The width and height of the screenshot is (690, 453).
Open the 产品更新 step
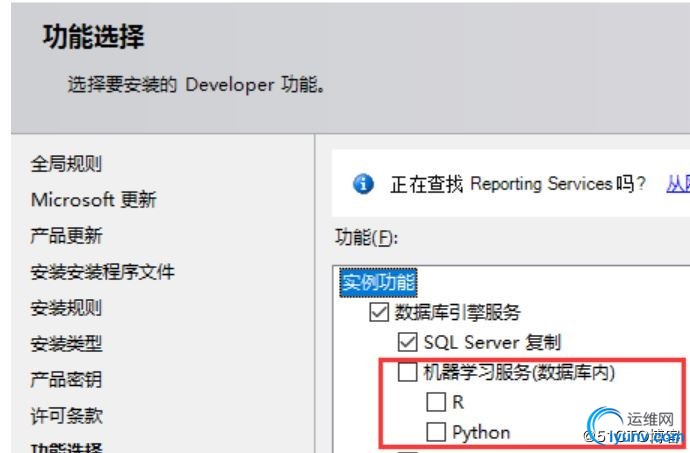point(66,236)
